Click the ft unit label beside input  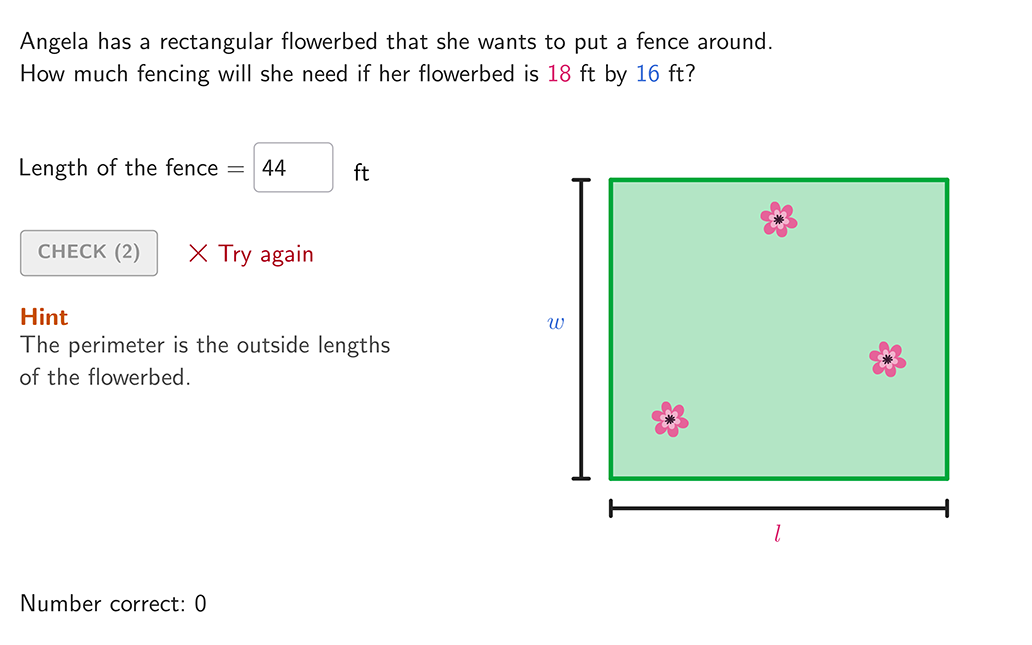[361, 172]
